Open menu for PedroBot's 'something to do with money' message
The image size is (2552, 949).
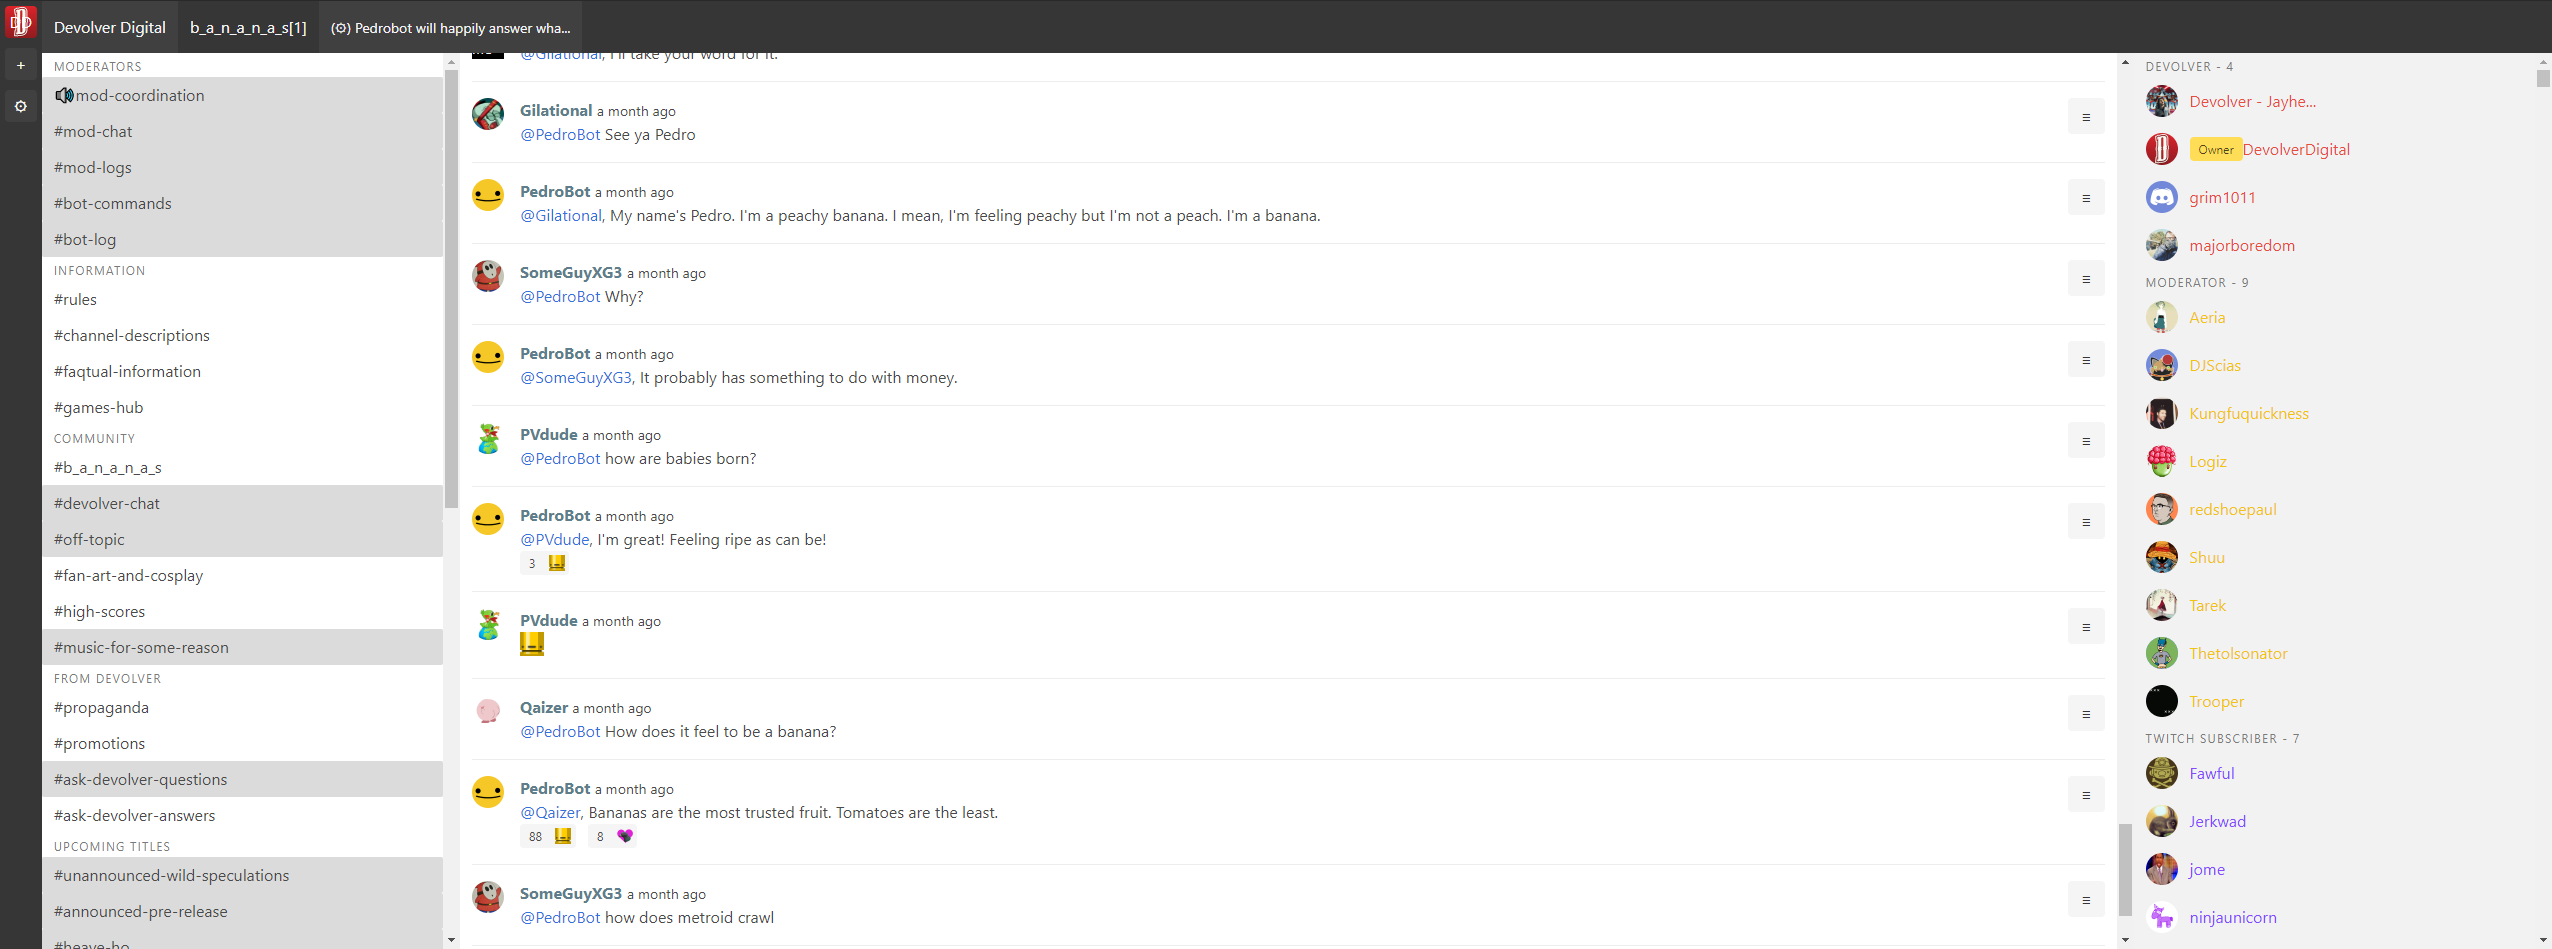point(2085,360)
